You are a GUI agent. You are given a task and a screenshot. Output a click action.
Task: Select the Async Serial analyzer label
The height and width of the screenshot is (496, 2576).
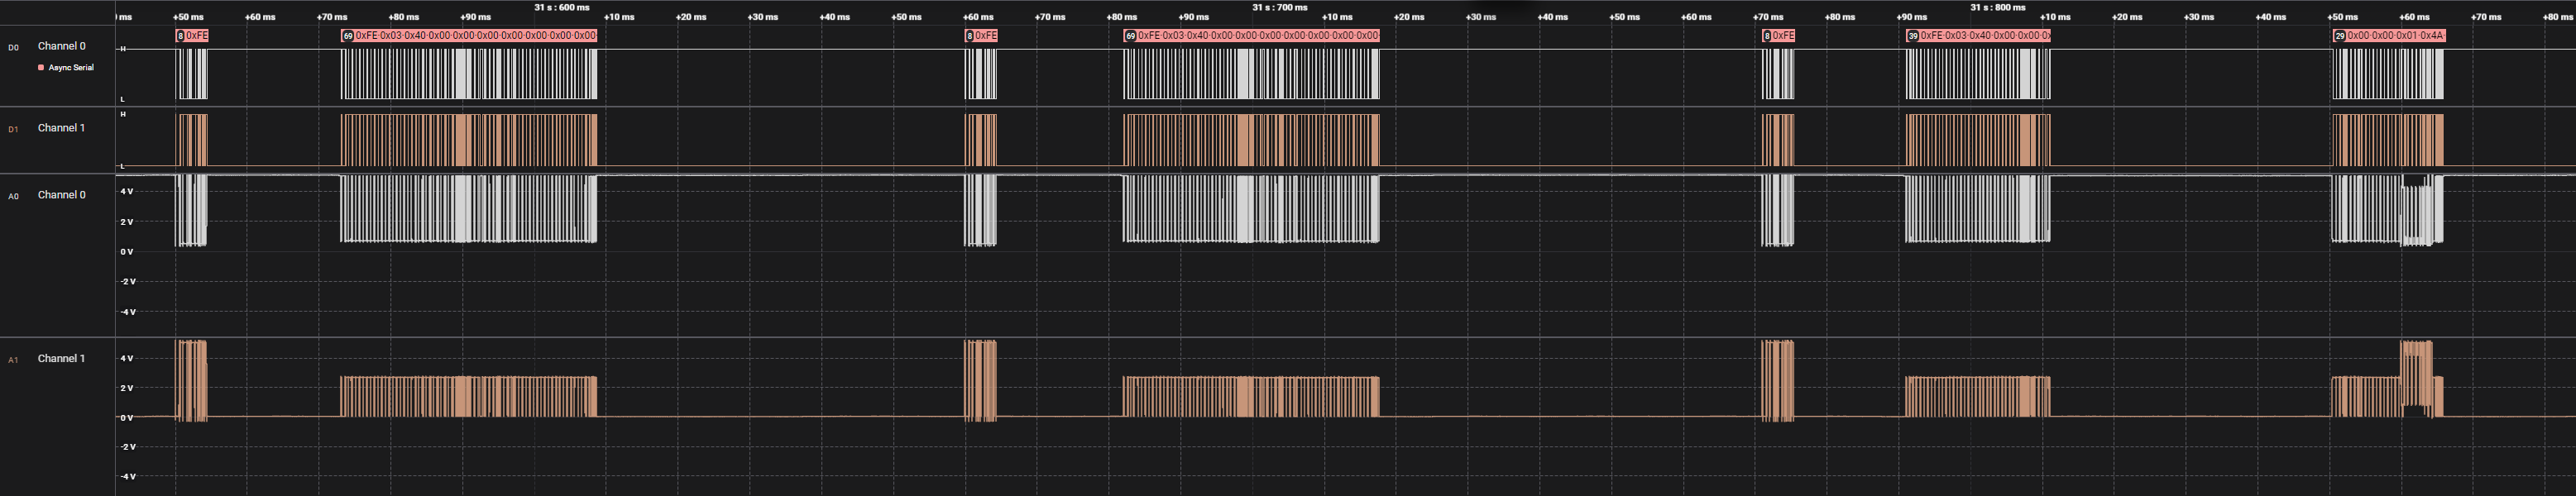click(71, 68)
